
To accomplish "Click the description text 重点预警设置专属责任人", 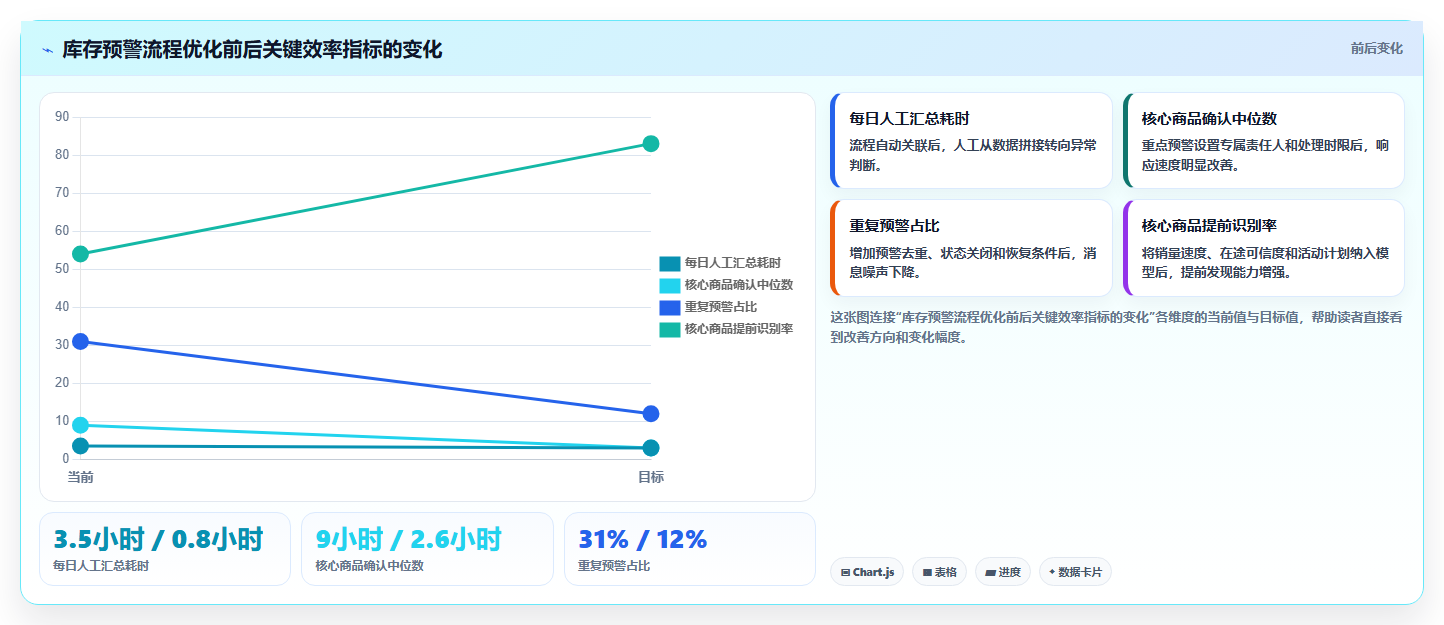I will click(x=1265, y=155).
